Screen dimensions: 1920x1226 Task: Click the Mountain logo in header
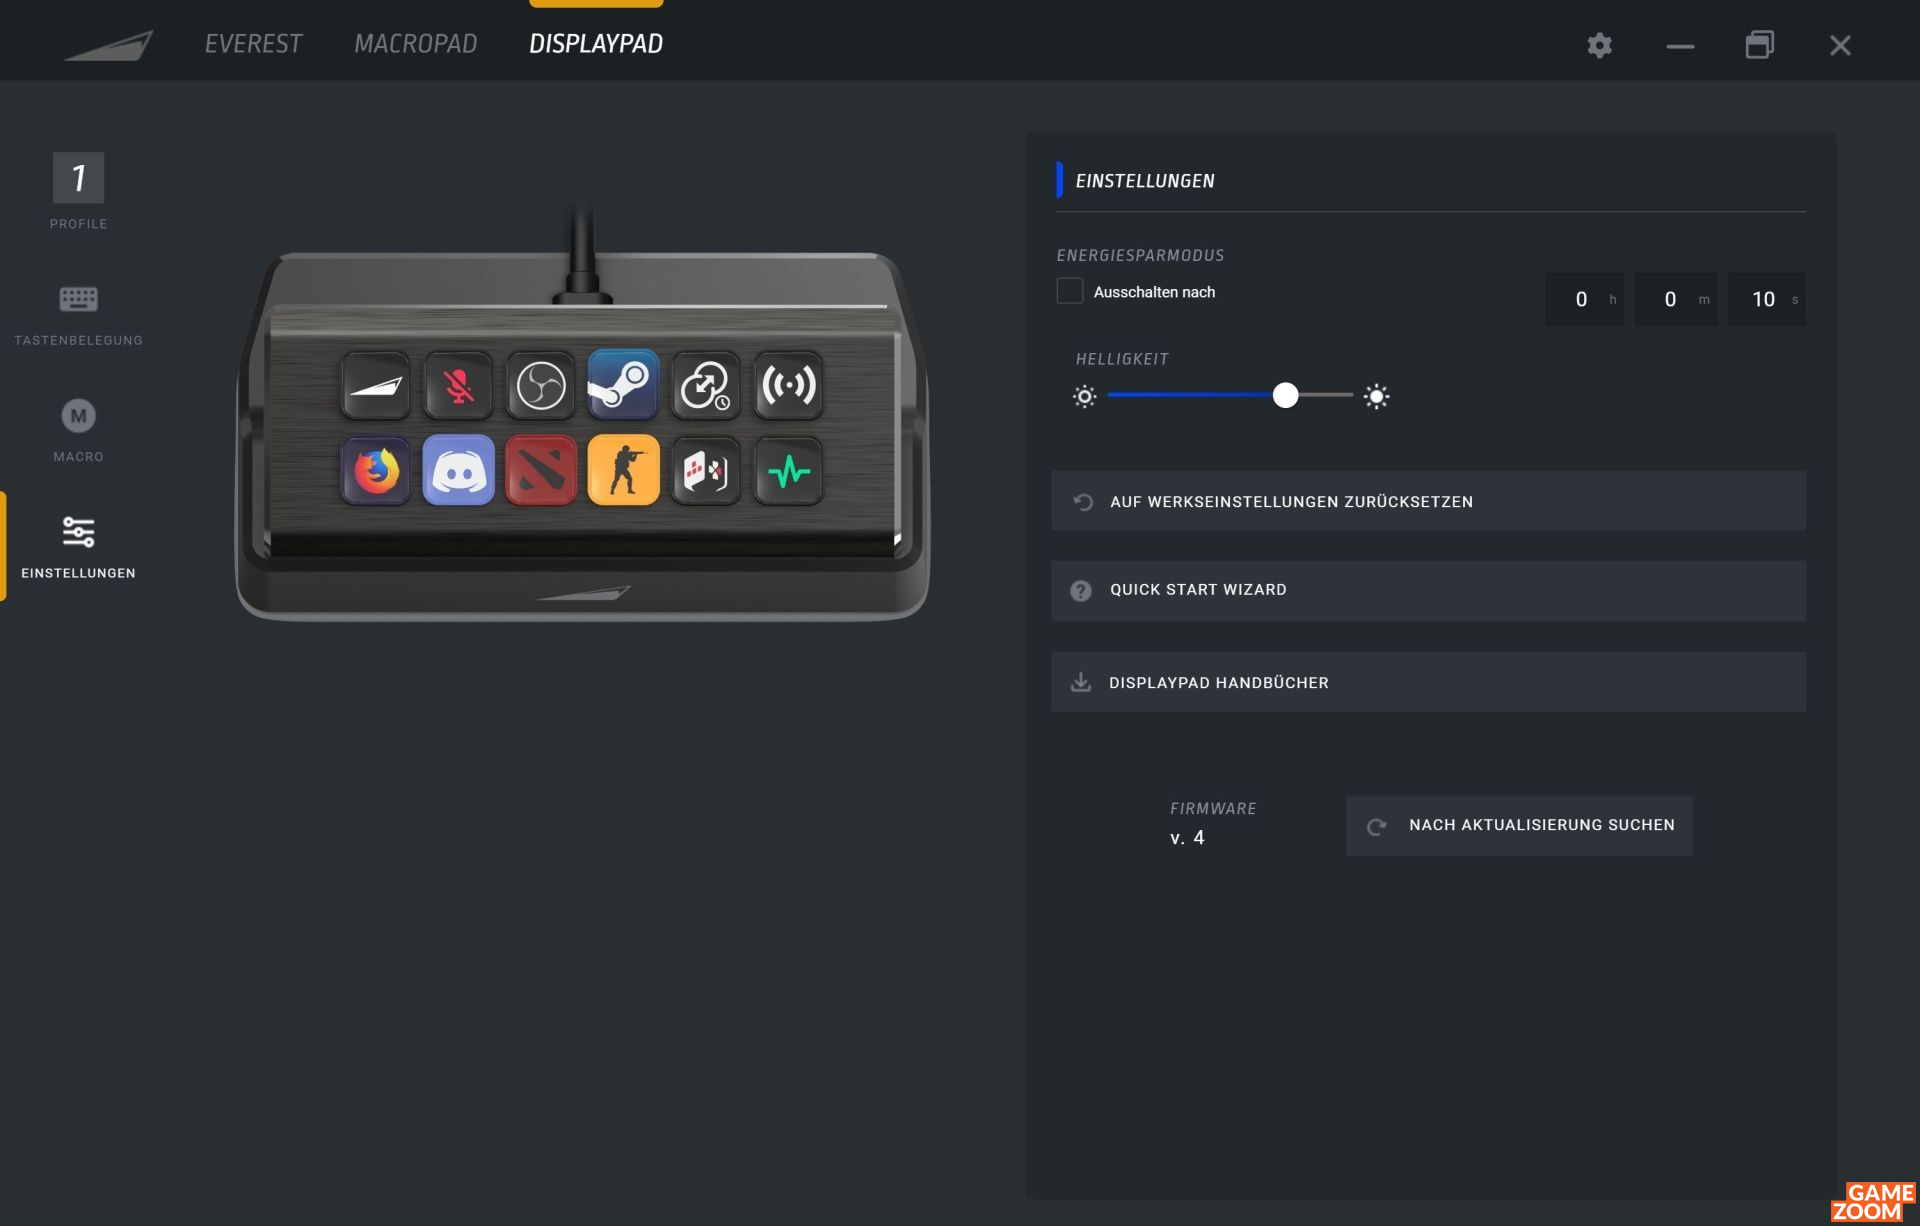point(109,45)
